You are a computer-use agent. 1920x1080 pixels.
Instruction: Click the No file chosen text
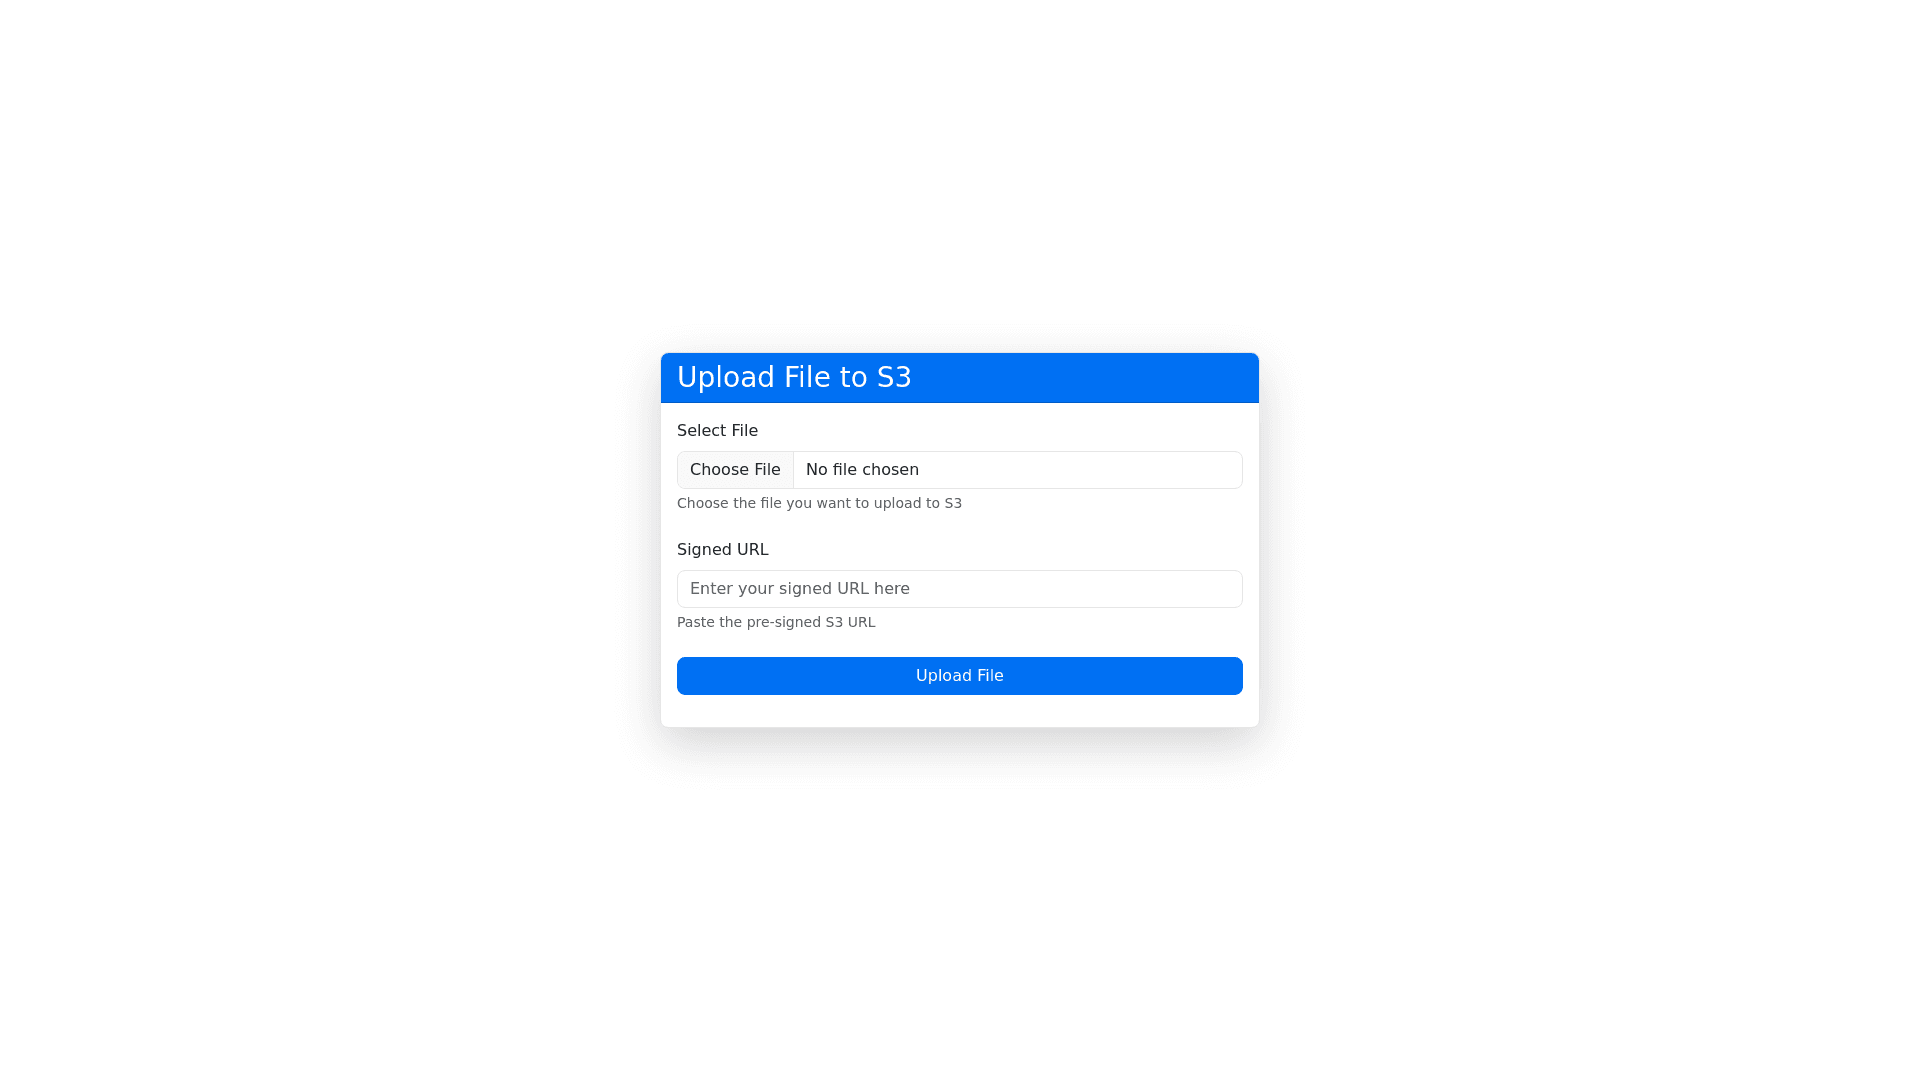[862, 469]
